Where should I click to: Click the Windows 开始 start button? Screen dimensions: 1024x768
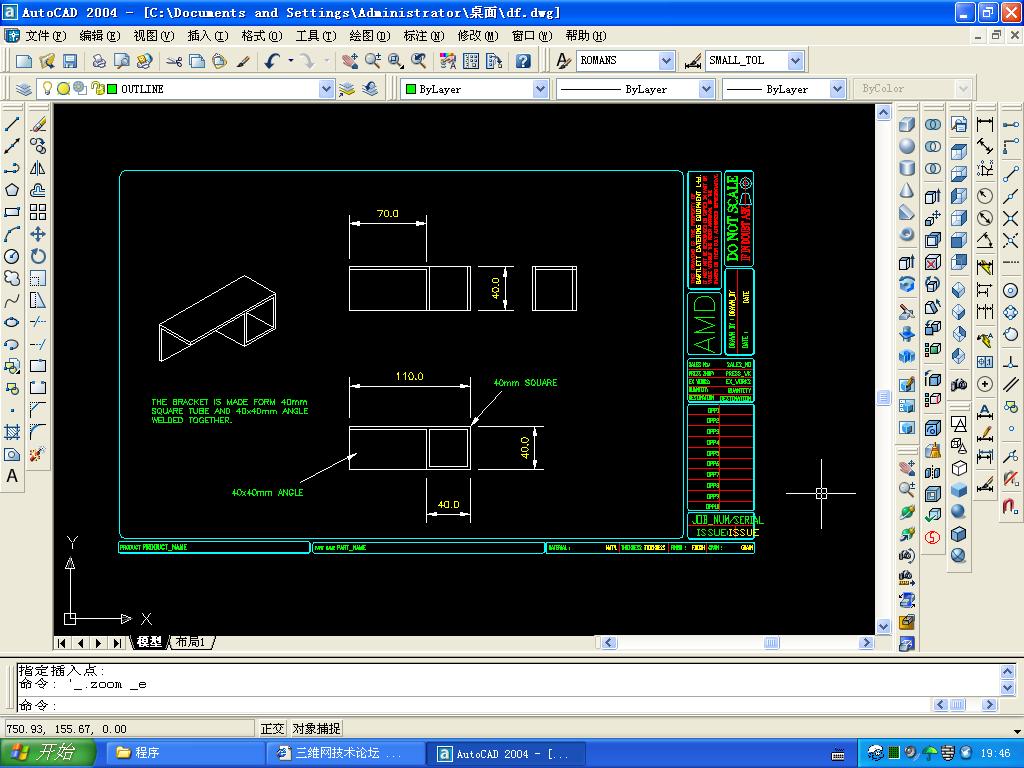(48, 753)
